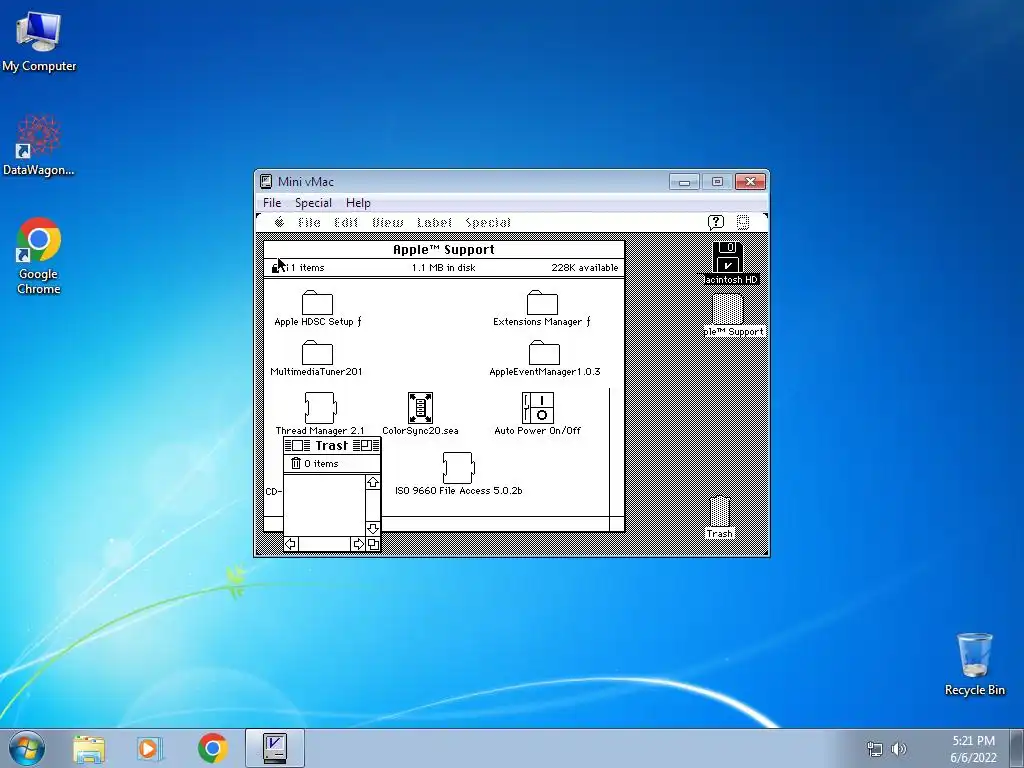Select the Macintosh HD disk icon

click(x=728, y=257)
